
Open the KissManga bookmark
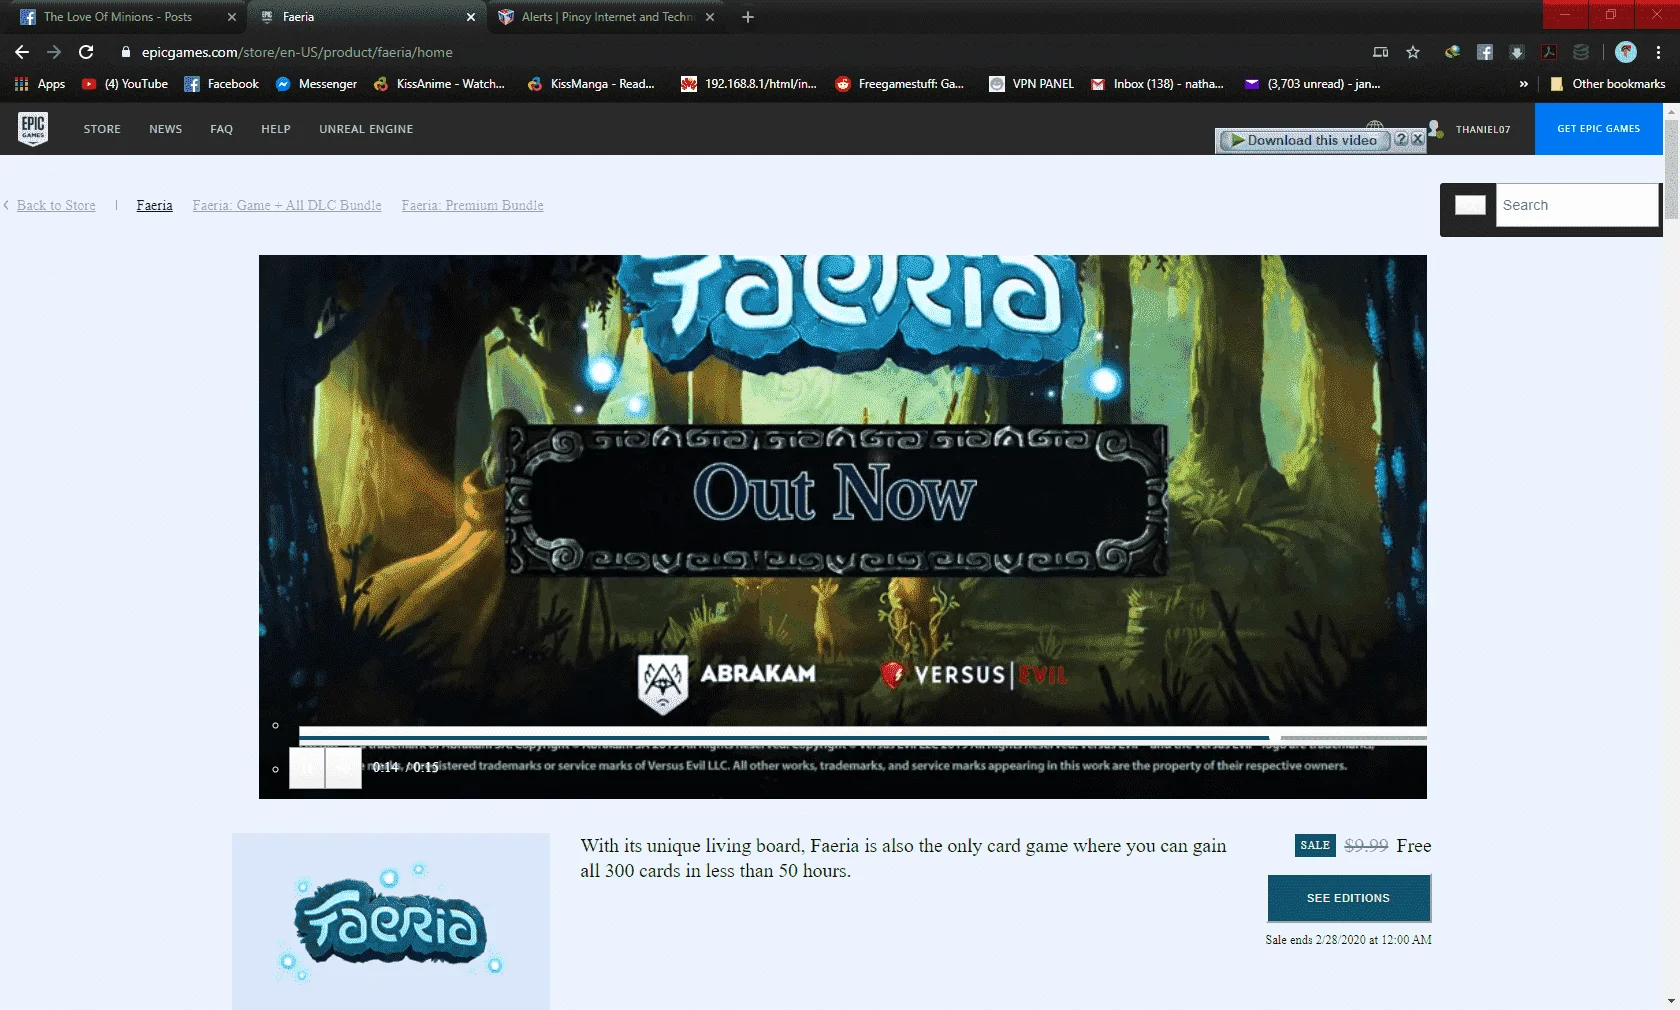[x=592, y=84]
